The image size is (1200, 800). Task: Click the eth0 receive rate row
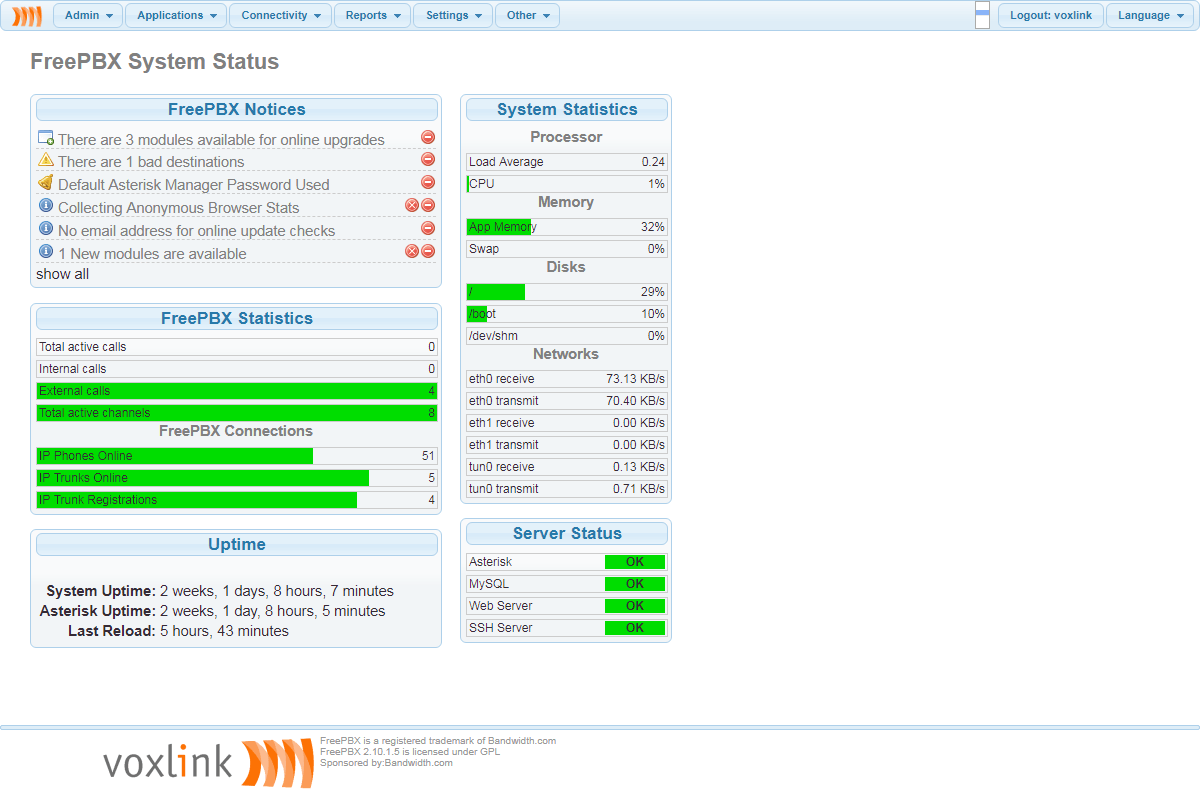click(567, 379)
